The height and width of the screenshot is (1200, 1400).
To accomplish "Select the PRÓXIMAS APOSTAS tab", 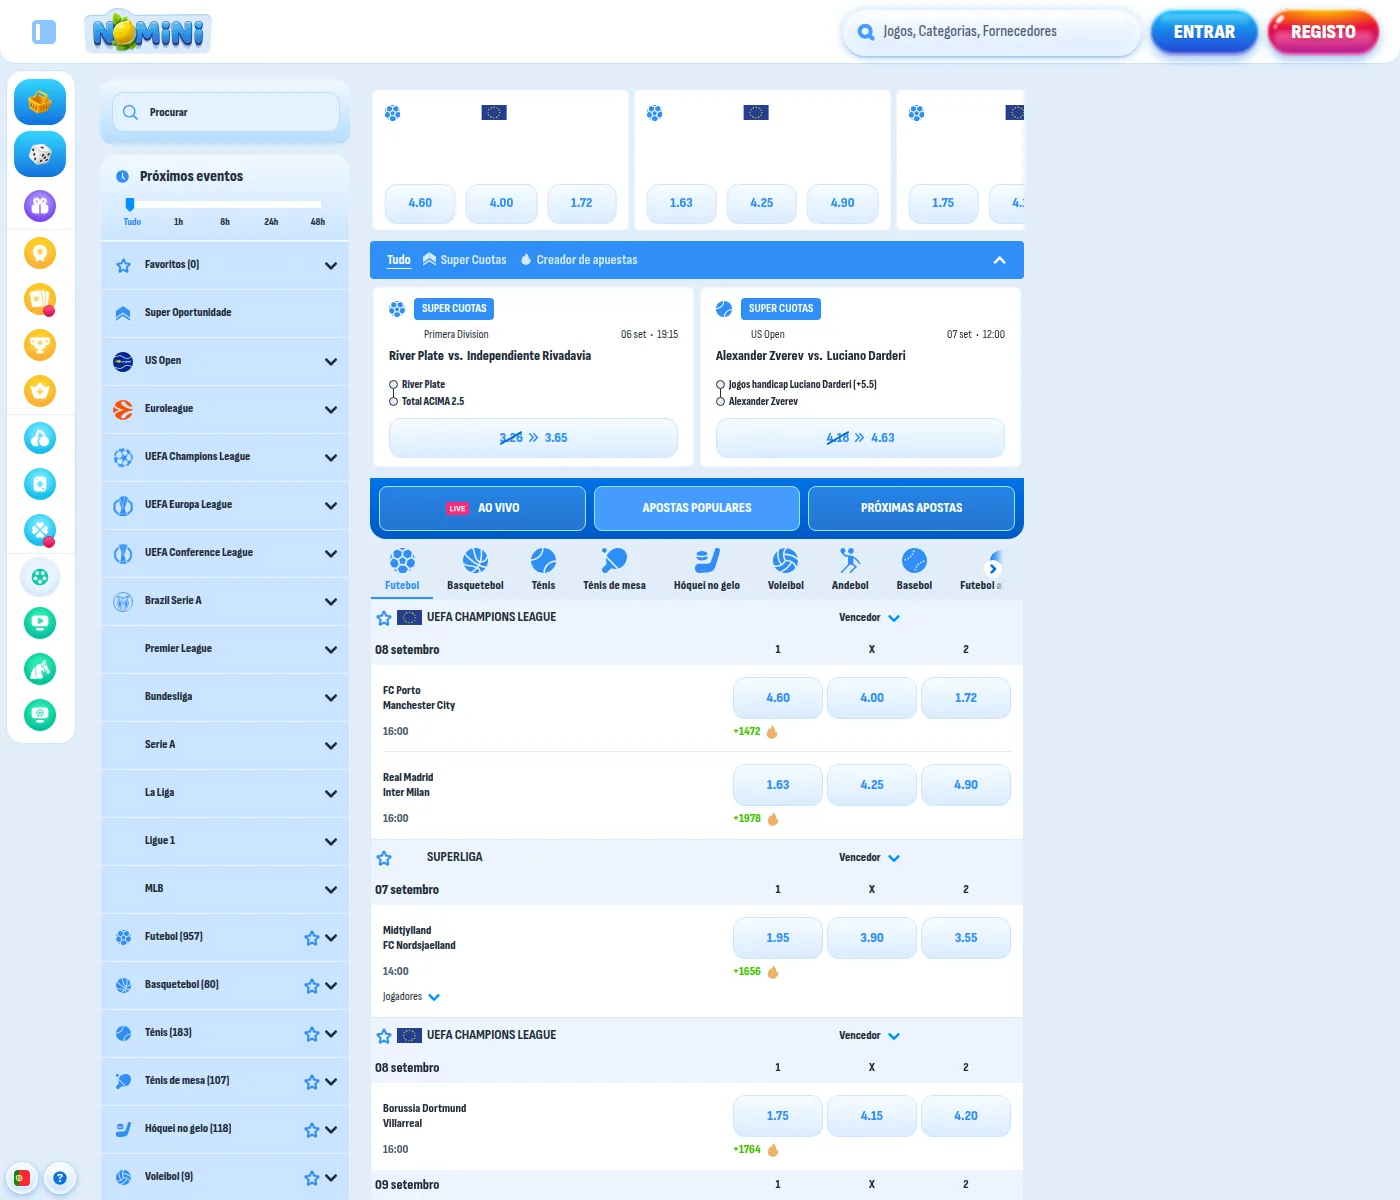I will coord(911,508).
